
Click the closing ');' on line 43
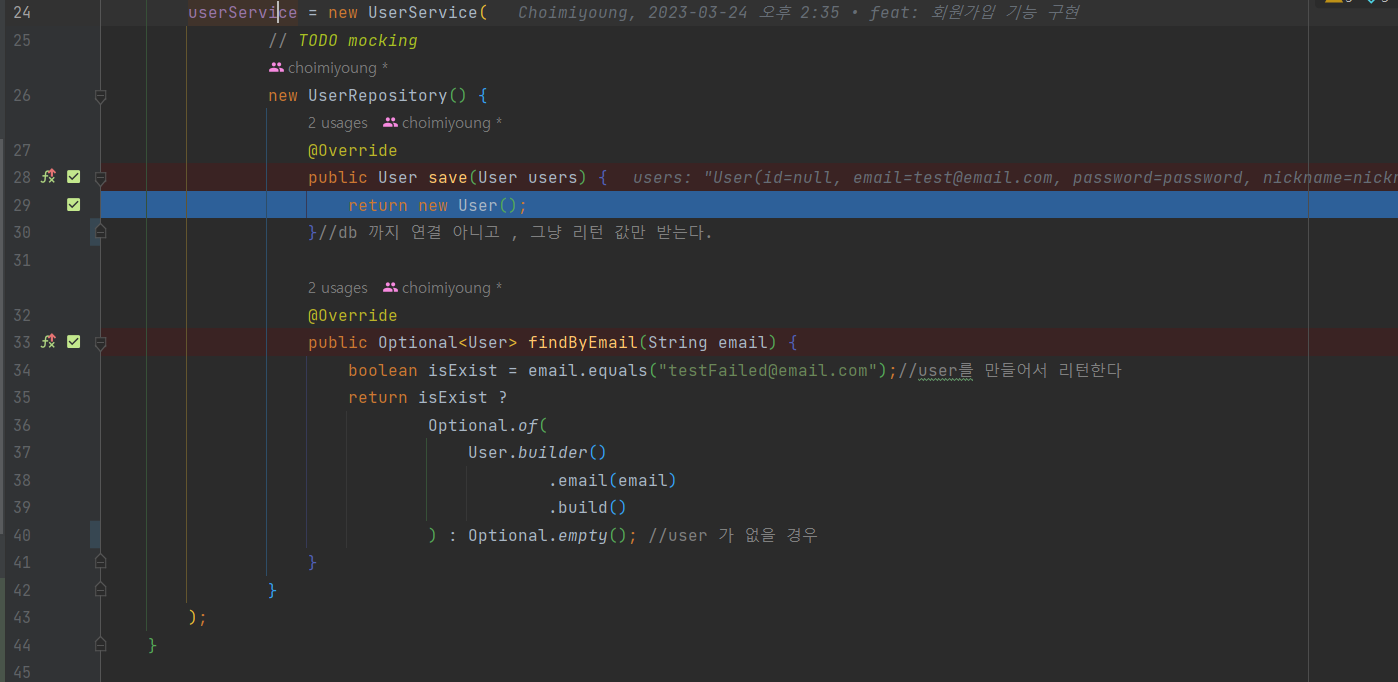point(198,618)
